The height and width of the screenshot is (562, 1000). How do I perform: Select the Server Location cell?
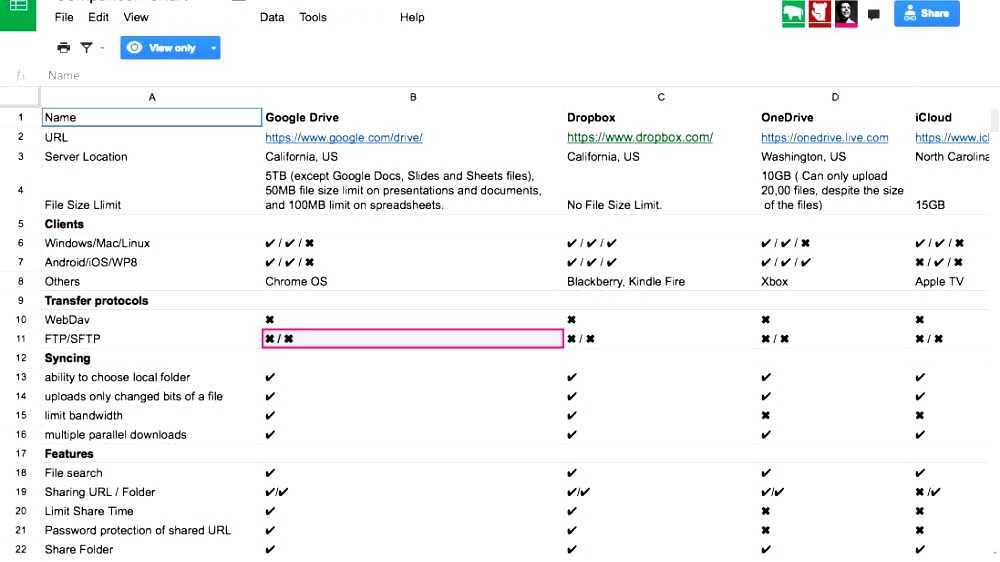click(152, 156)
